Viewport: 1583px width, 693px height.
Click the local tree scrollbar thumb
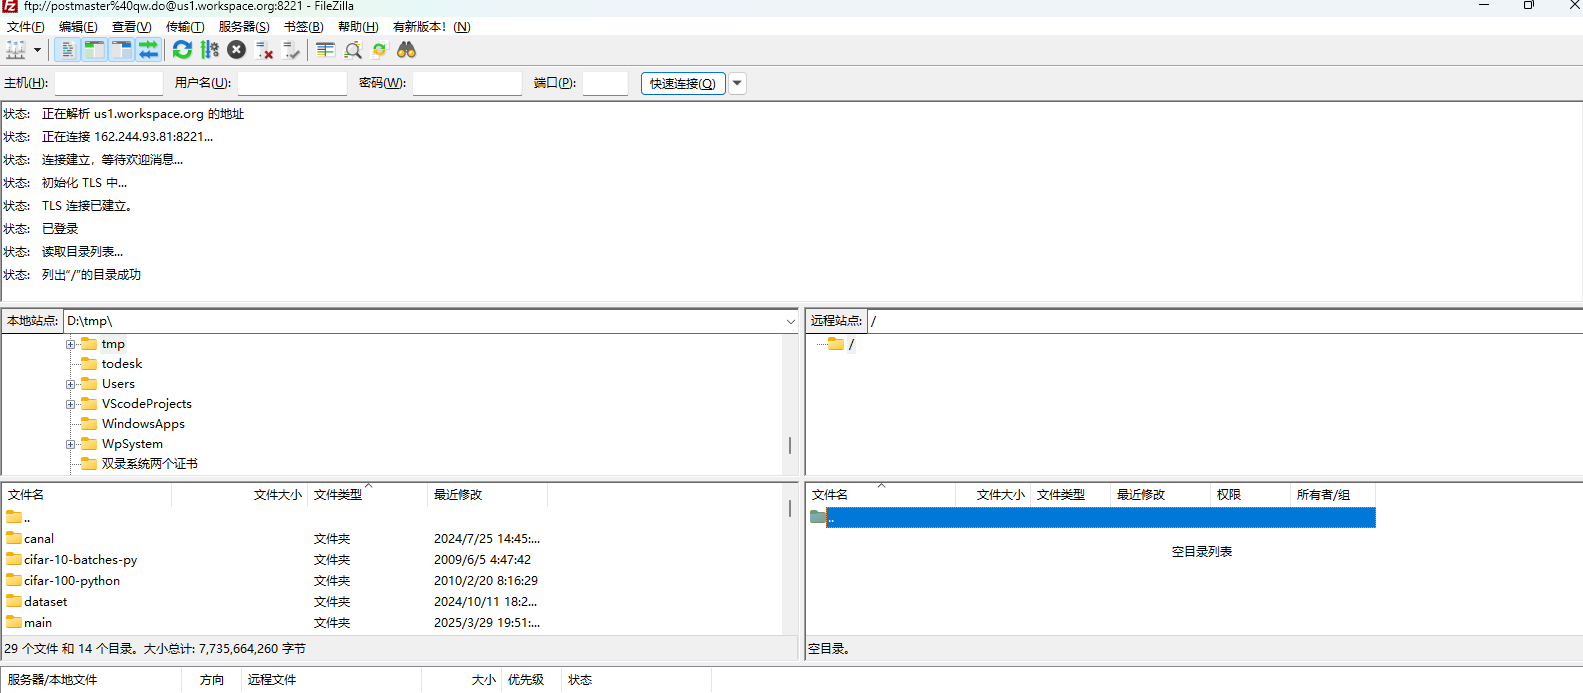(790, 445)
